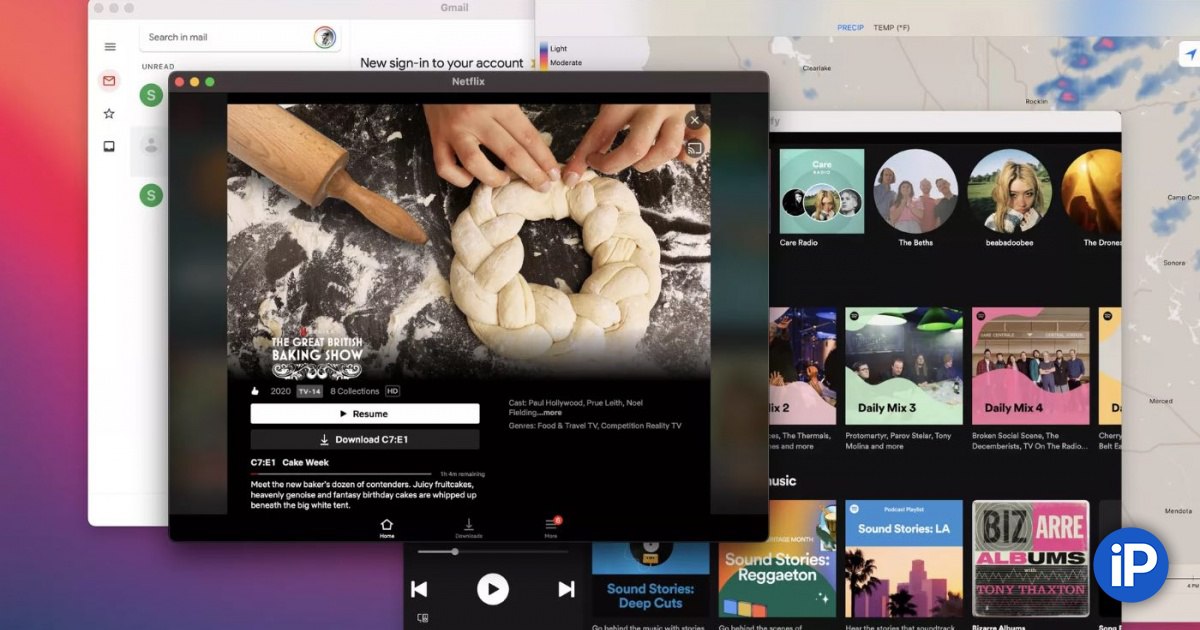Open The Drones artist in Spotify
Screen dimensions: 1200x630
click(1092, 191)
